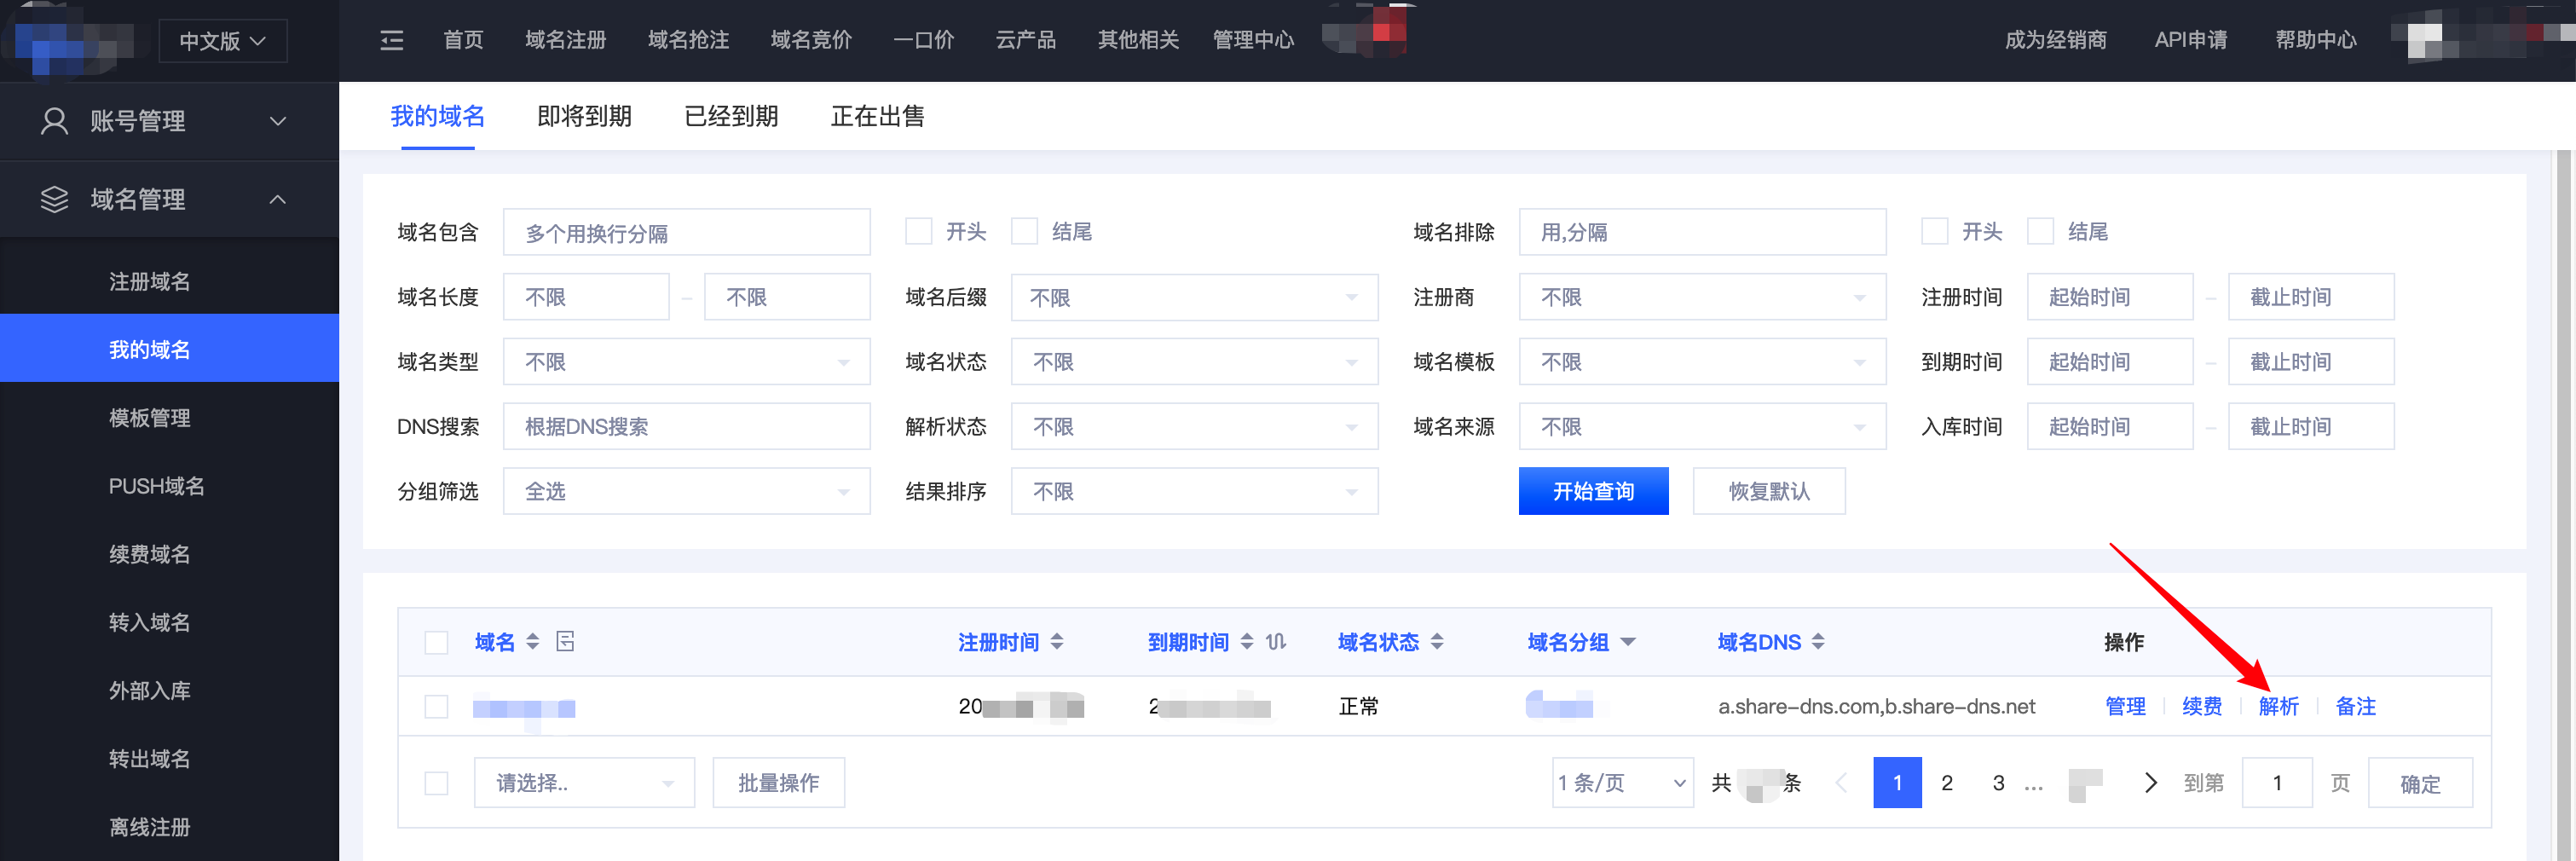Open the 分组筛选 dropdown
The height and width of the screenshot is (861, 2576).
click(686, 491)
